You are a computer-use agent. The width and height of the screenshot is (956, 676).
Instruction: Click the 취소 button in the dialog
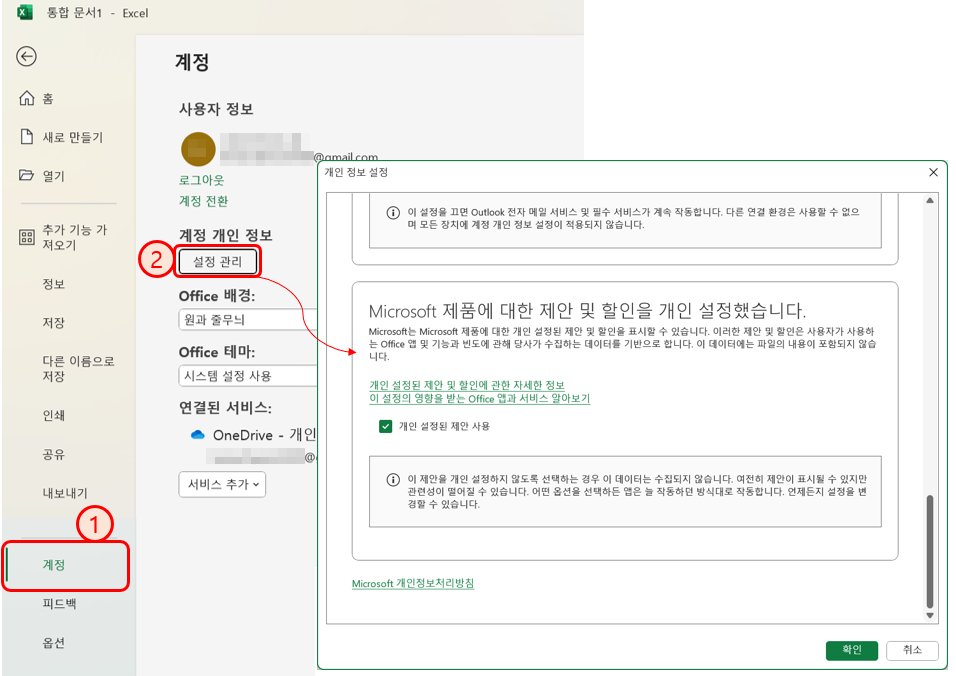point(912,650)
